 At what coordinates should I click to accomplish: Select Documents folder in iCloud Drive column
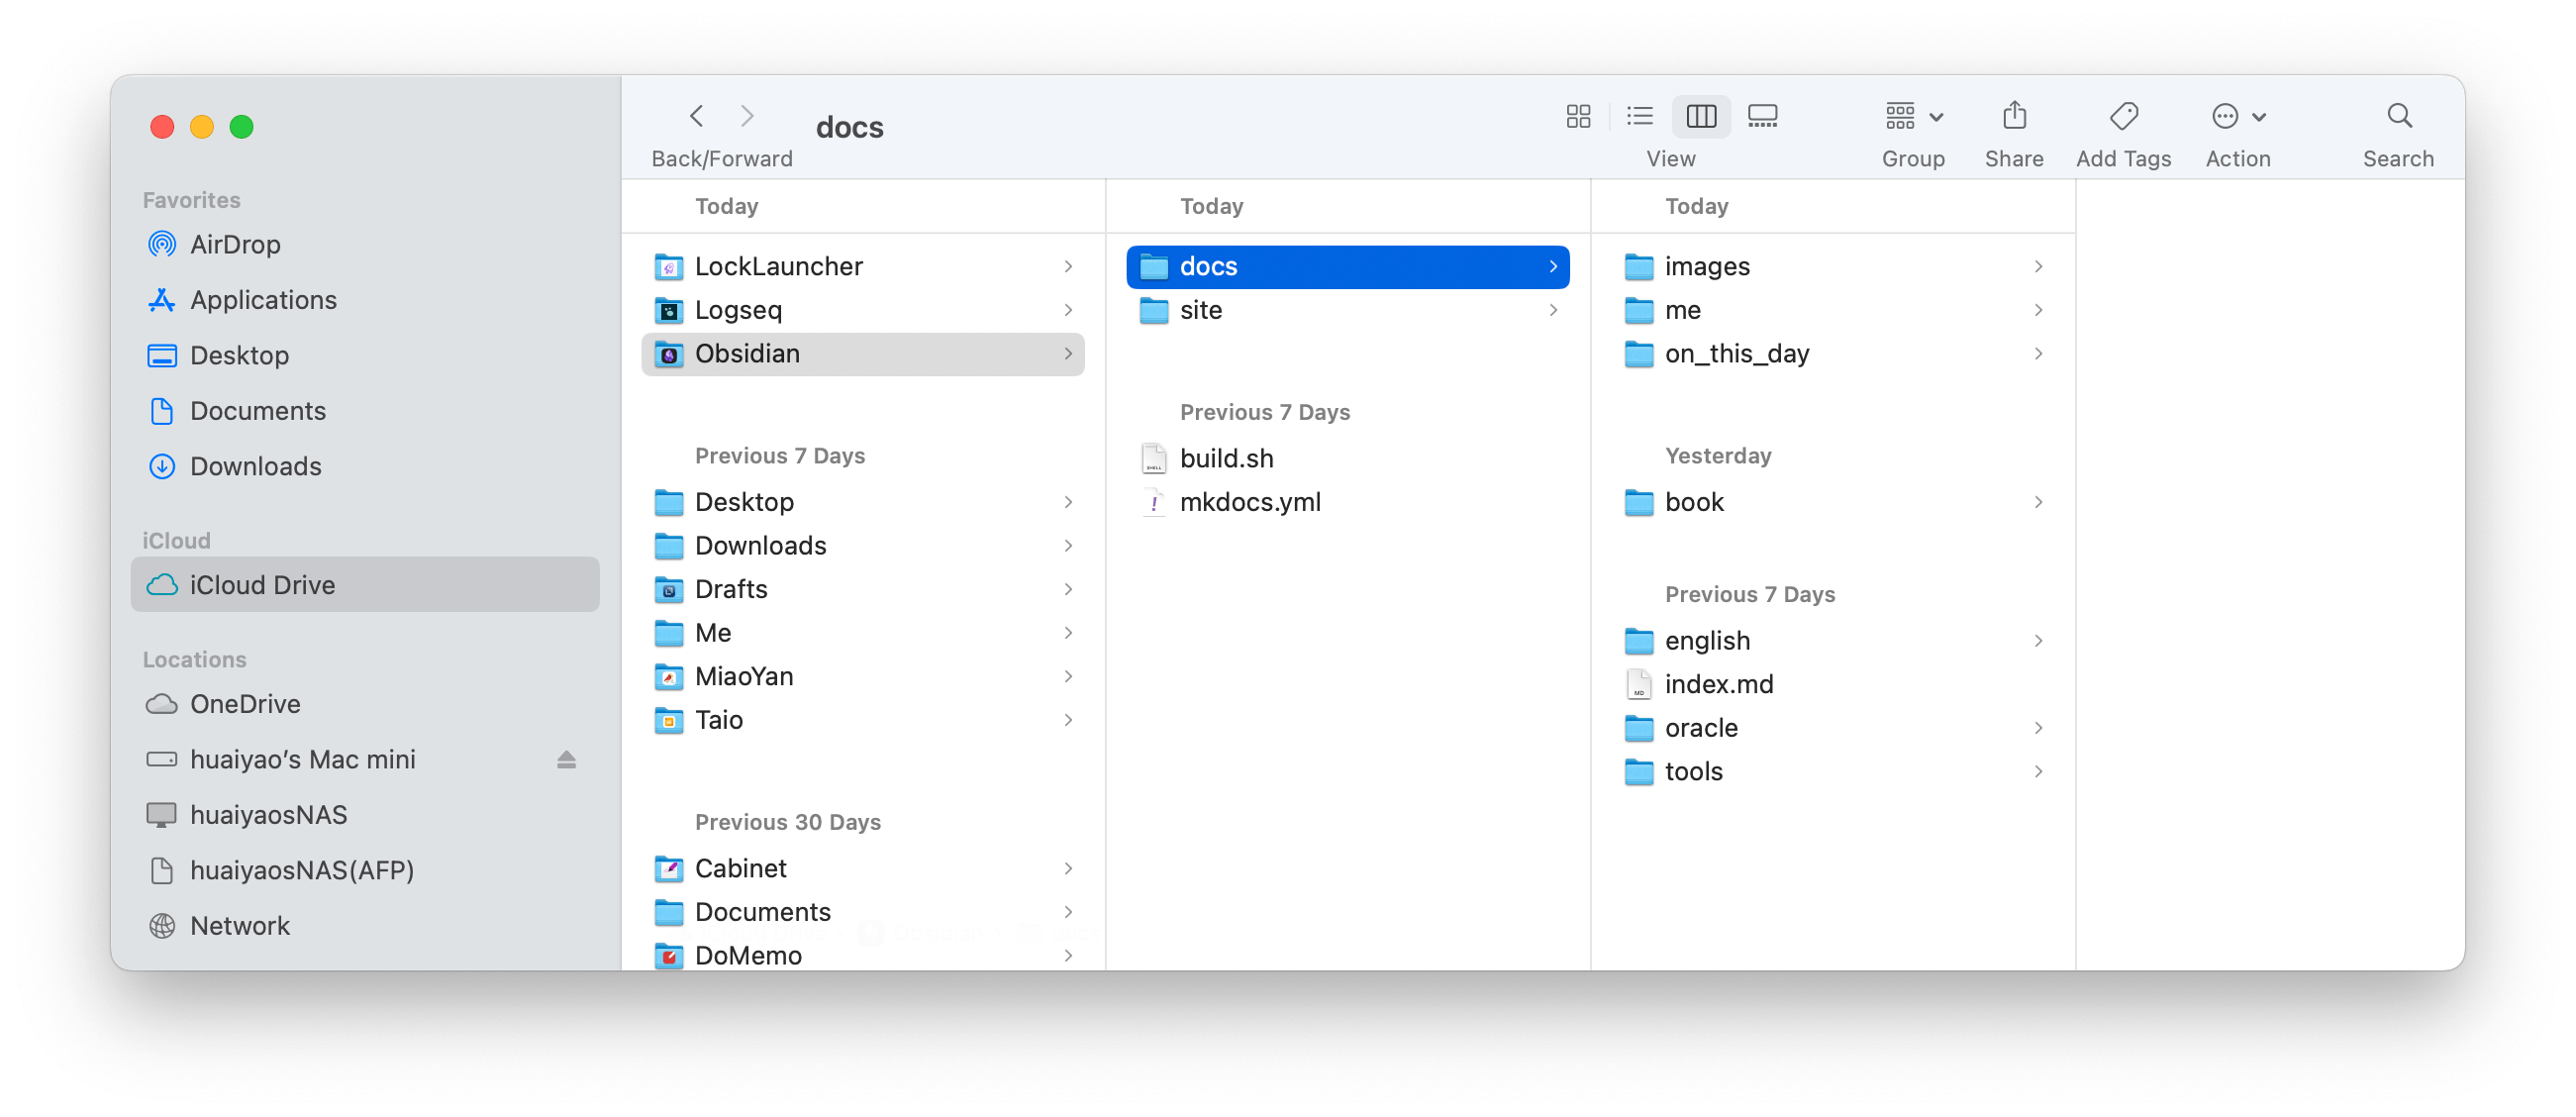(x=863, y=913)
